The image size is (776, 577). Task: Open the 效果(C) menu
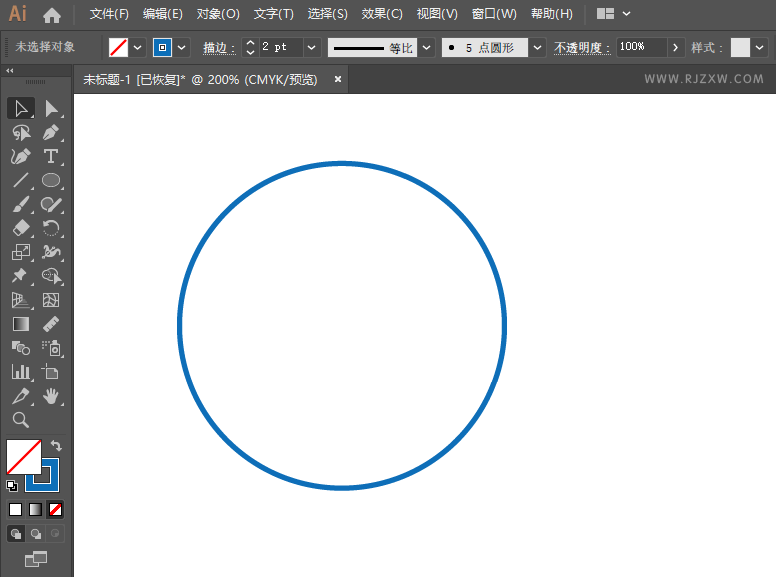[x=381, y=14]
